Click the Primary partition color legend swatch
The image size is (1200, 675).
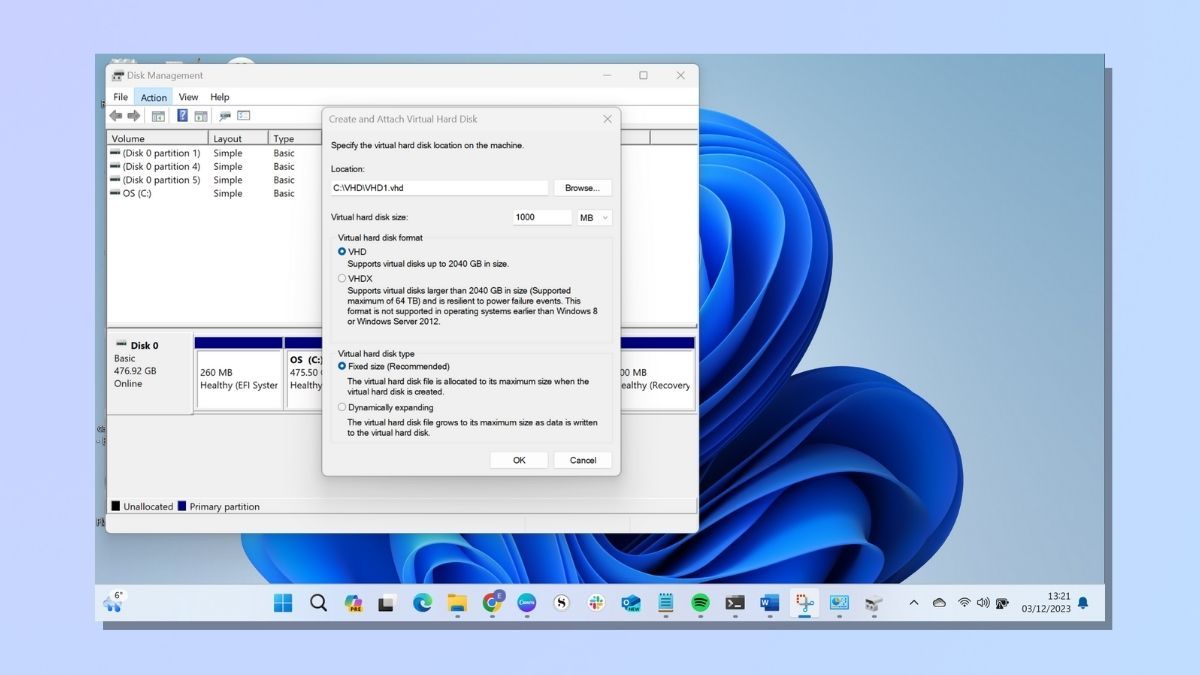click(181, 506)
